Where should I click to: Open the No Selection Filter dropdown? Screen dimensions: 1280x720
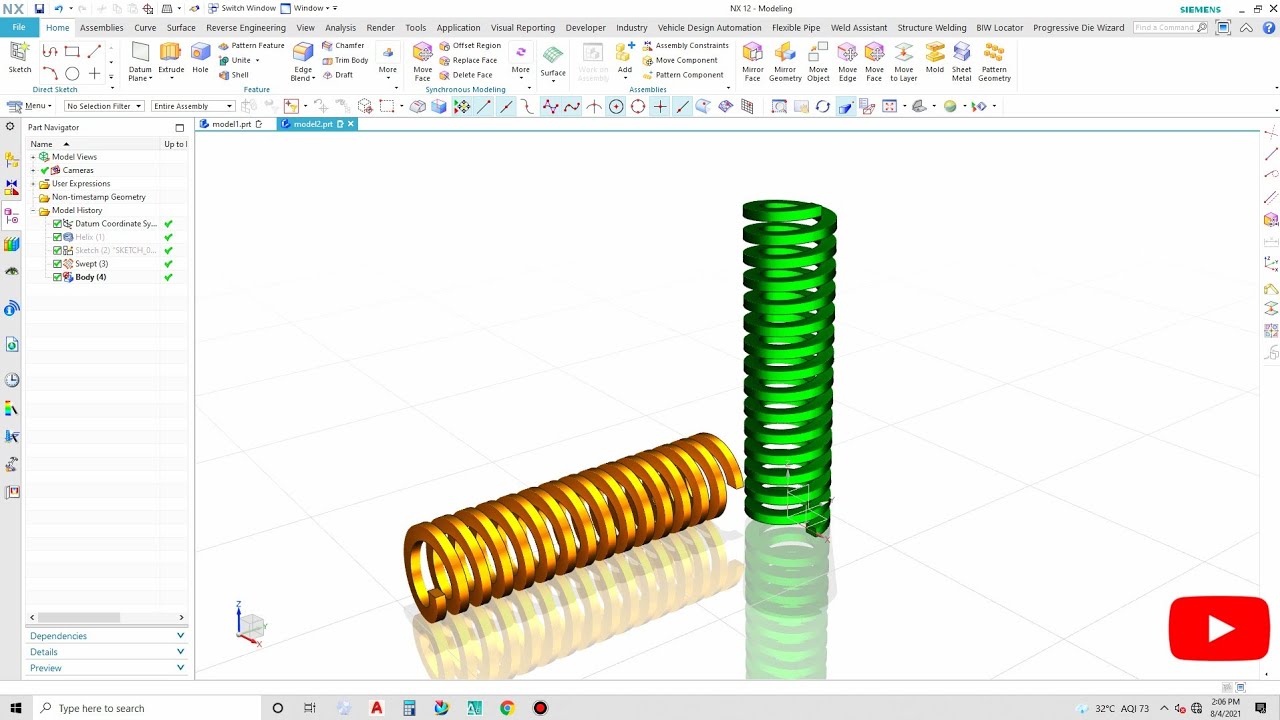point(104,106)
